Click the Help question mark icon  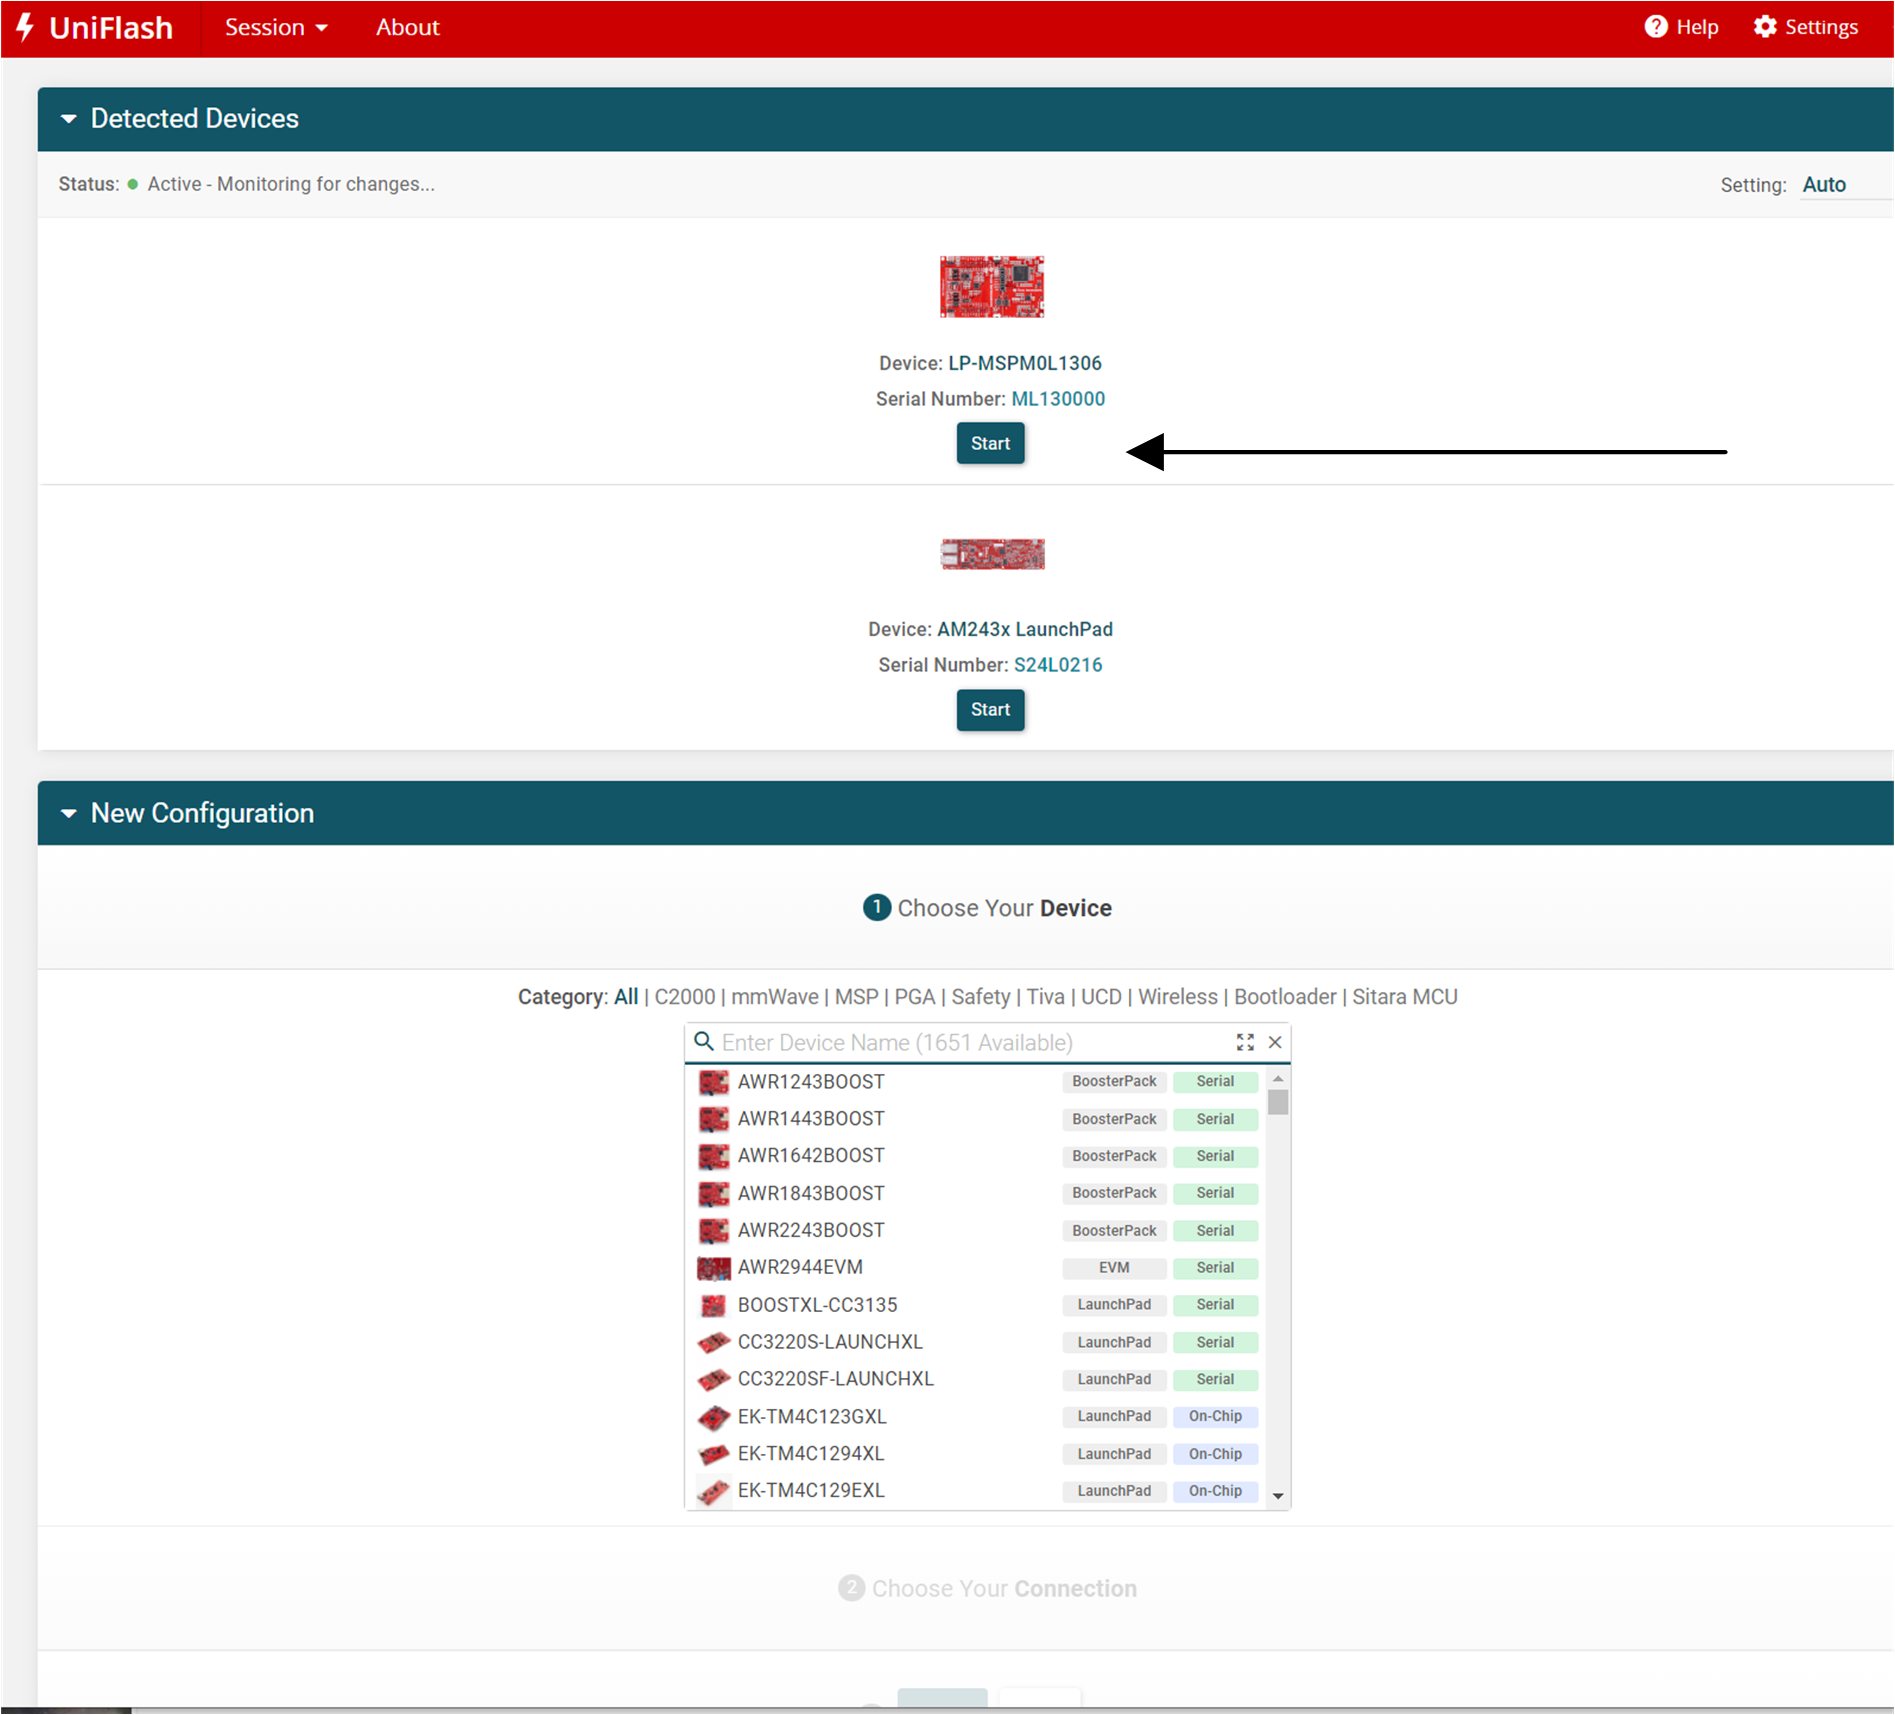tap(1656, 27)
